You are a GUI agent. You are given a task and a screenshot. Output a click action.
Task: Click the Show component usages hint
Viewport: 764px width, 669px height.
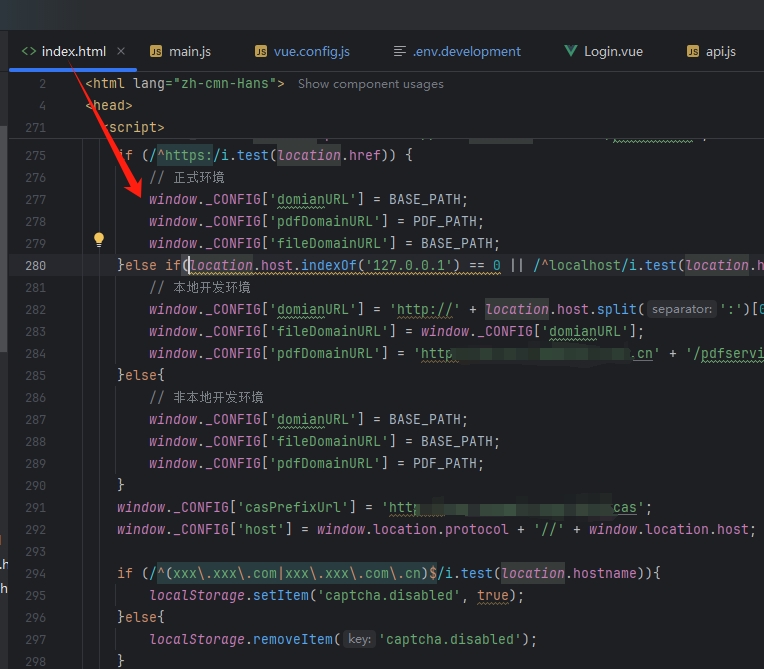370,84
